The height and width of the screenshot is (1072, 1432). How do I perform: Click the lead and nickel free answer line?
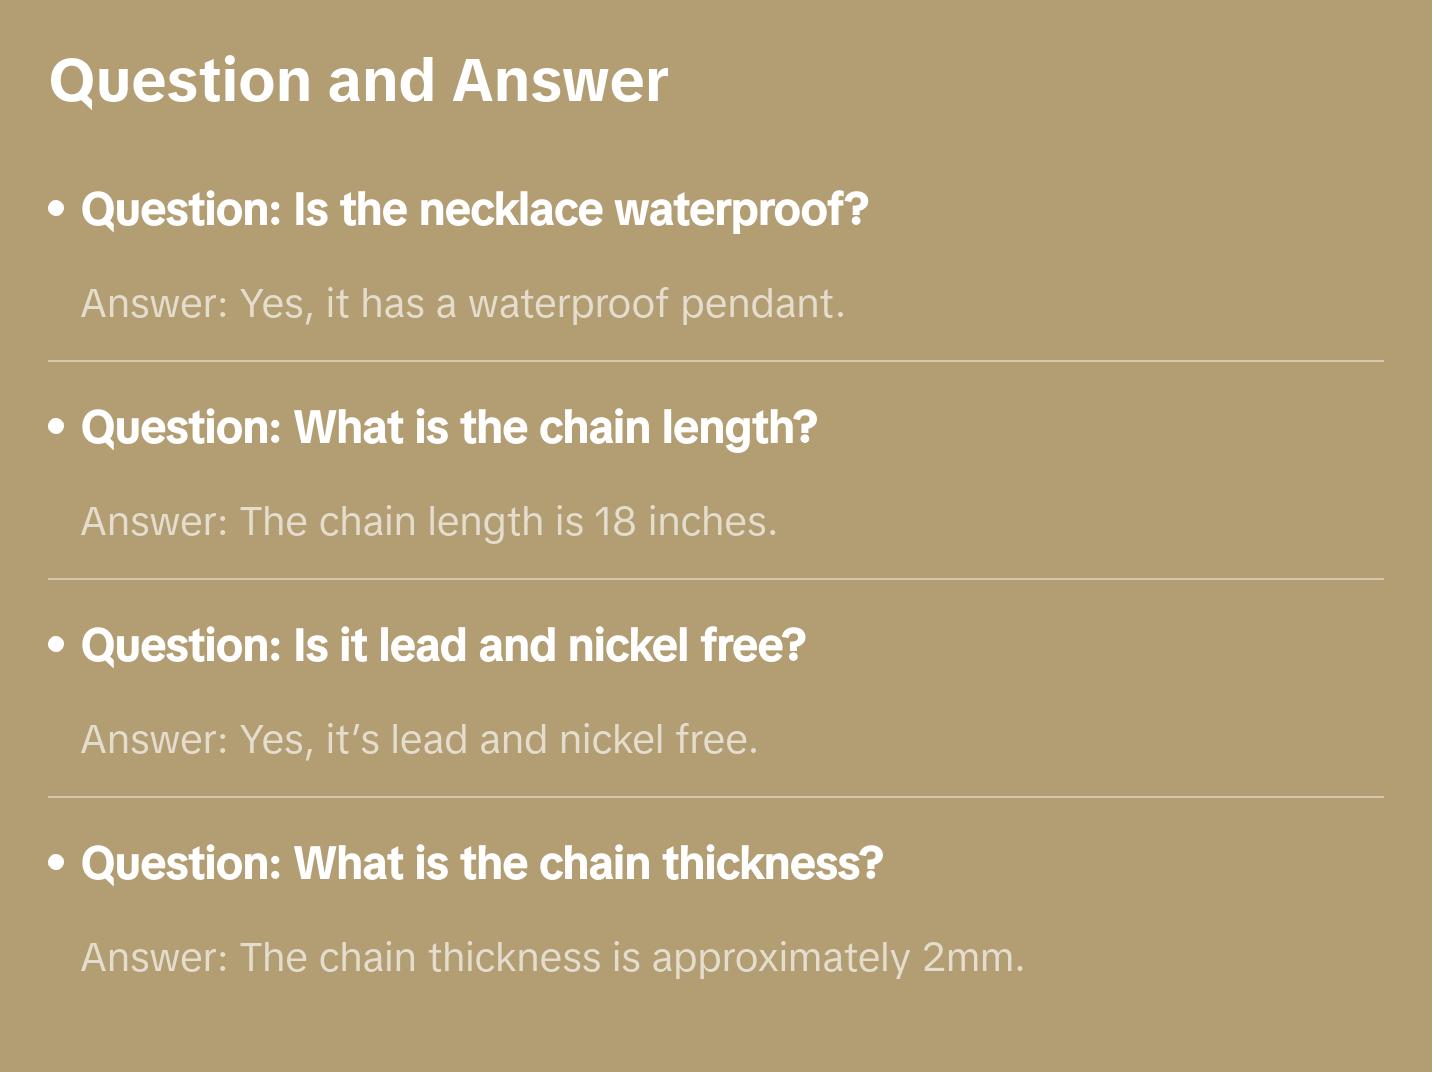point(420,740)
